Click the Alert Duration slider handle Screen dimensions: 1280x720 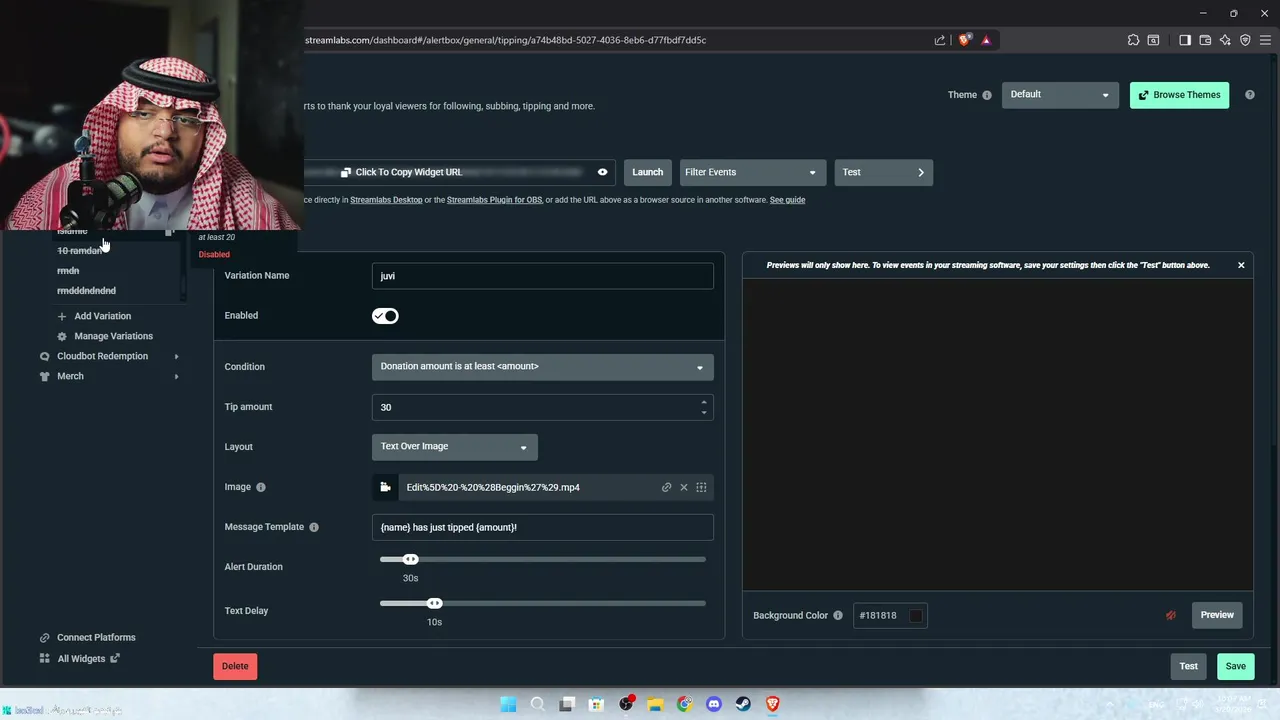[410, 559]
